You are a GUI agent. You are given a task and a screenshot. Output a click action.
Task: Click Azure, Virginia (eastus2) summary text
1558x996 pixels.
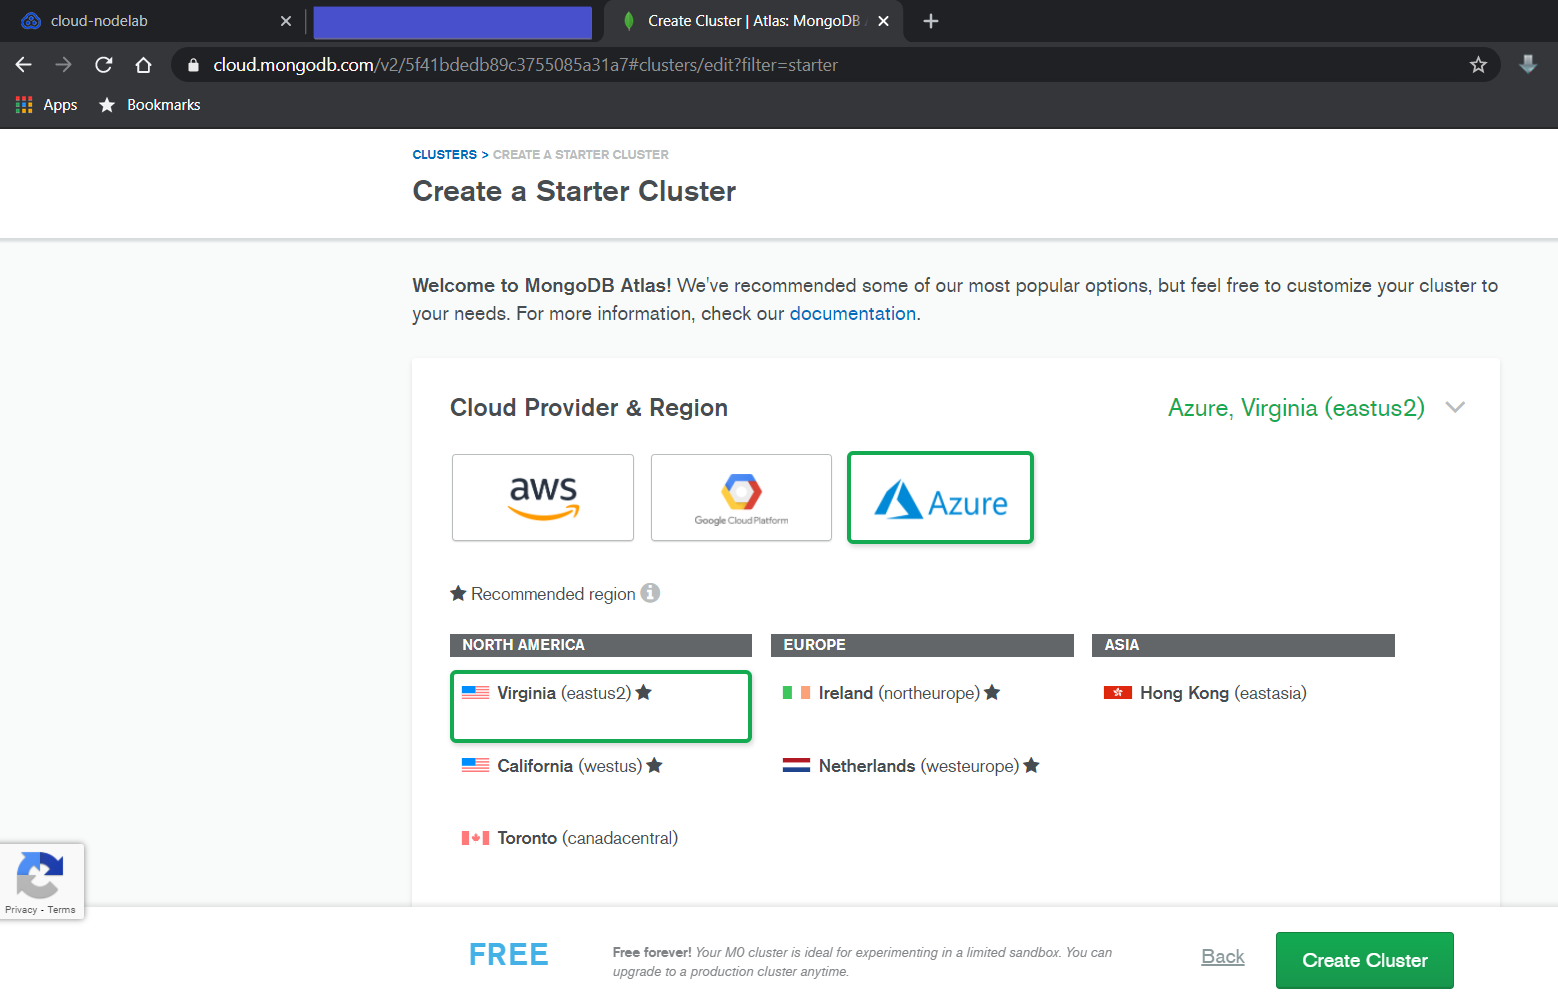[1296, 408]
